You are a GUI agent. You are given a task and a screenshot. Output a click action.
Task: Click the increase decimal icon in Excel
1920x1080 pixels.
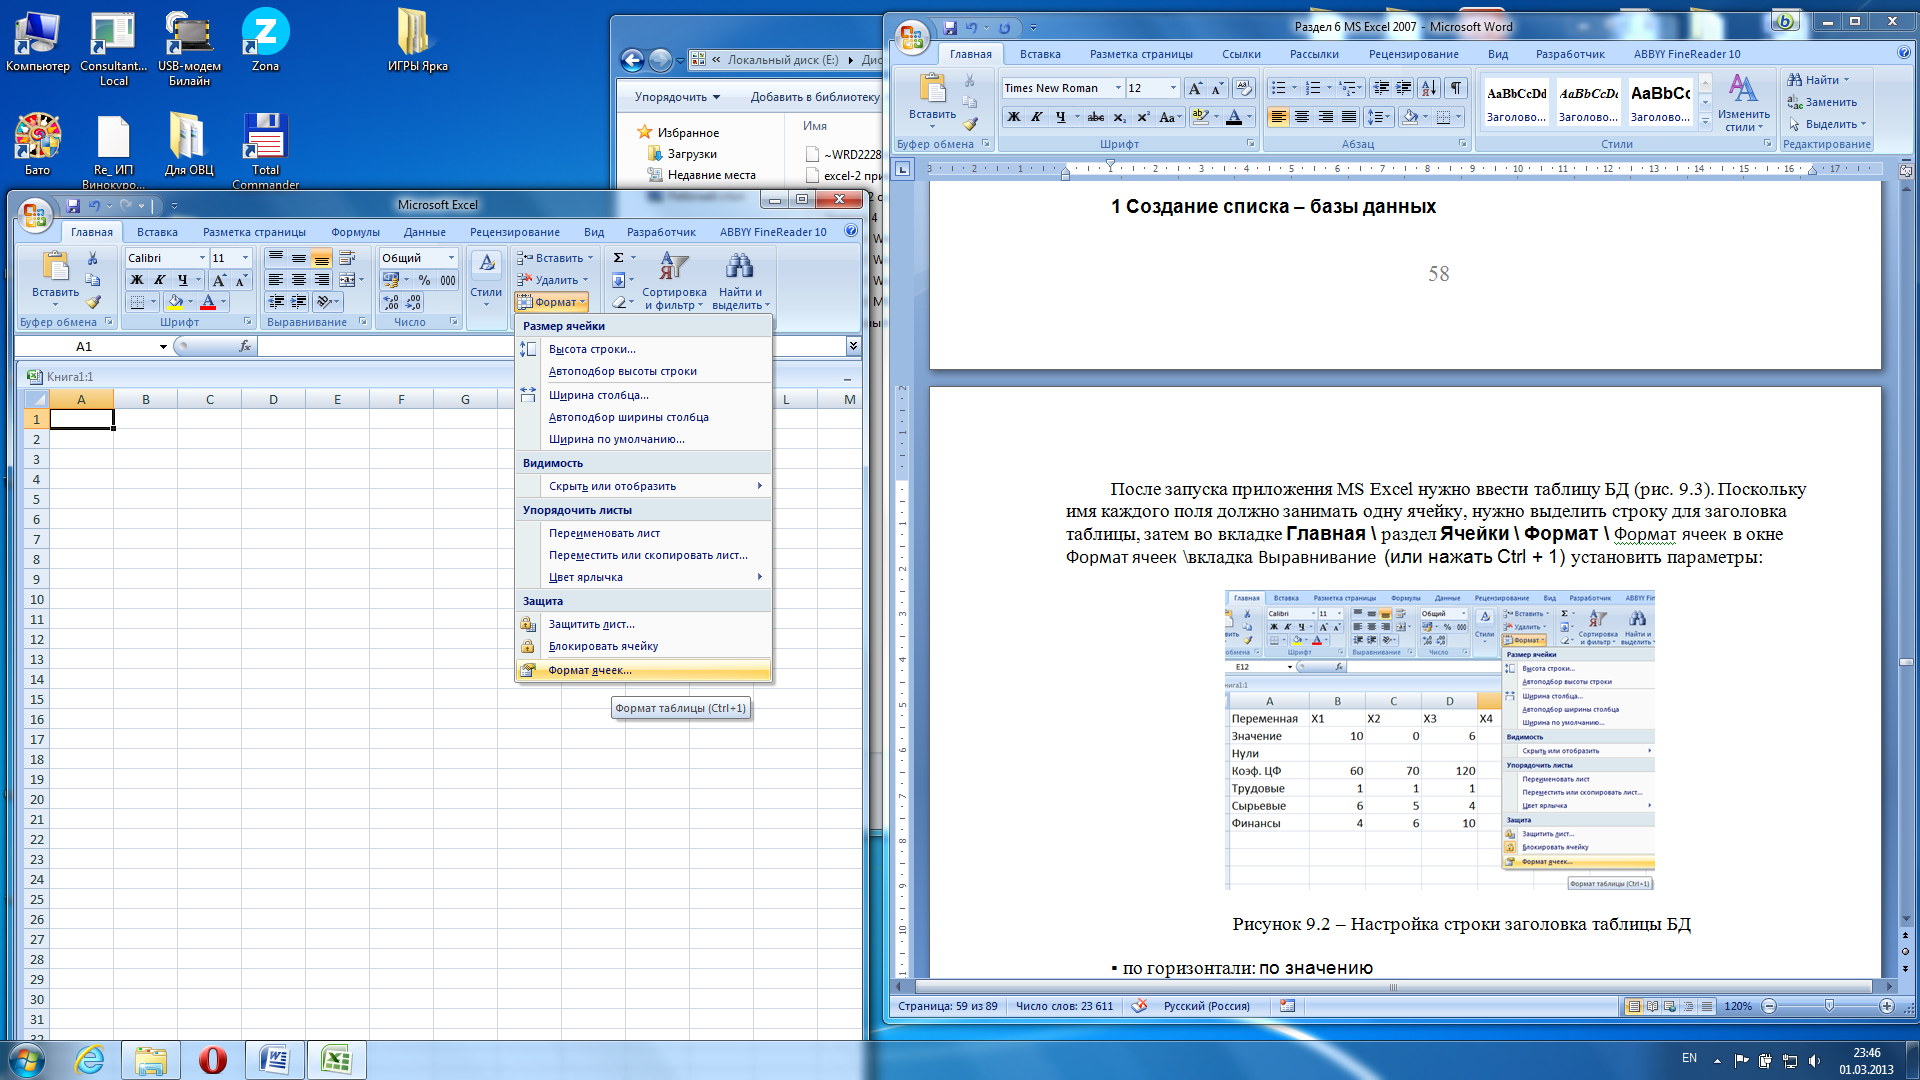[x=391, y=302]
